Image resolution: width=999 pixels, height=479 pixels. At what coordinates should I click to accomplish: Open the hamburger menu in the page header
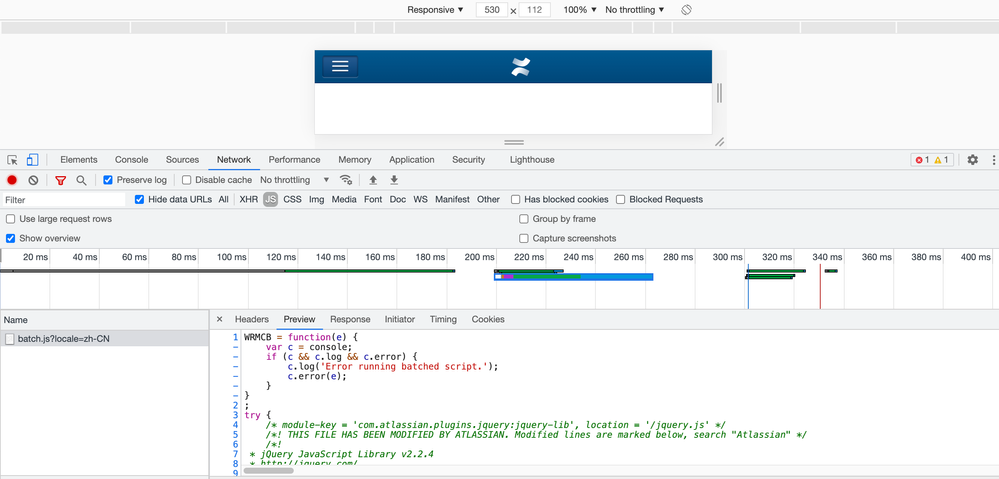click(340, 66)
